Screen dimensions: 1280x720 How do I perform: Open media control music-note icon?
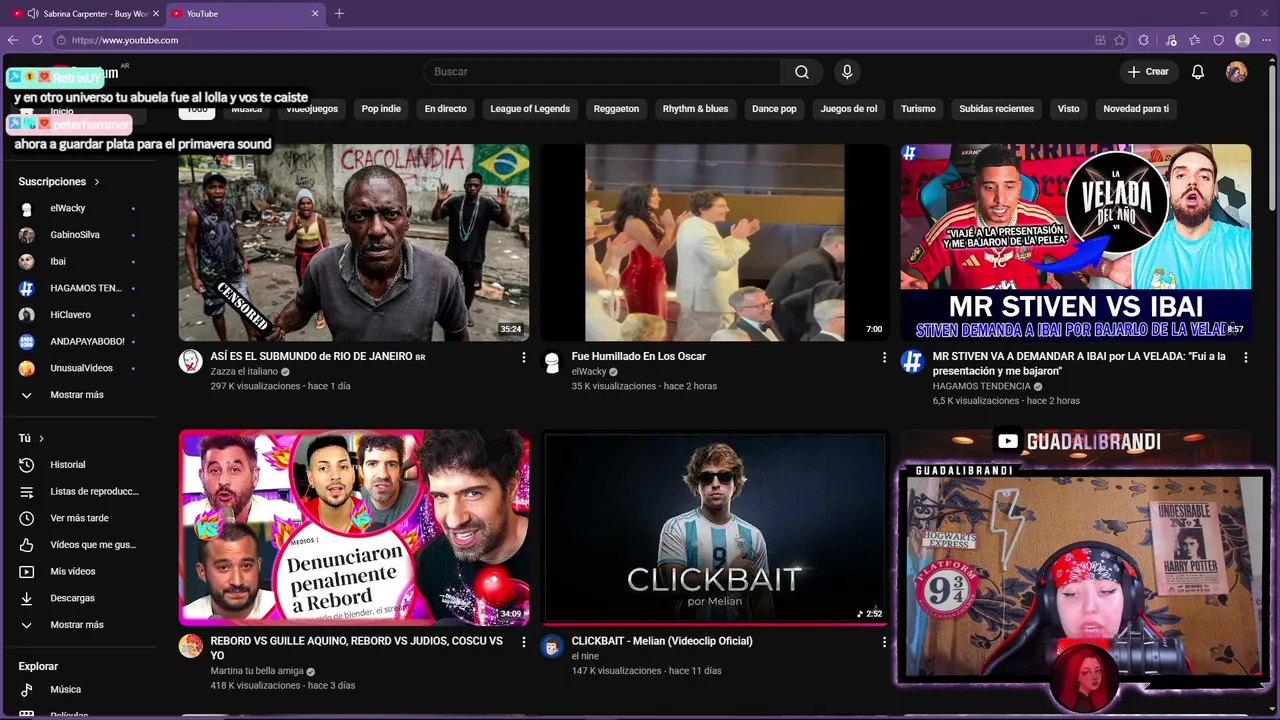tap(1171, 40)
